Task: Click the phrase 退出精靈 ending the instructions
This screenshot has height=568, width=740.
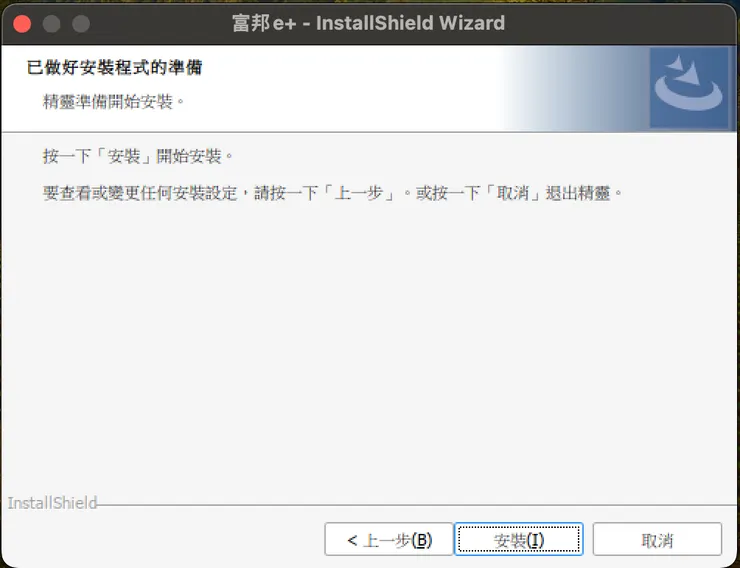Action: pyautogui.click(x=578, y=193)
